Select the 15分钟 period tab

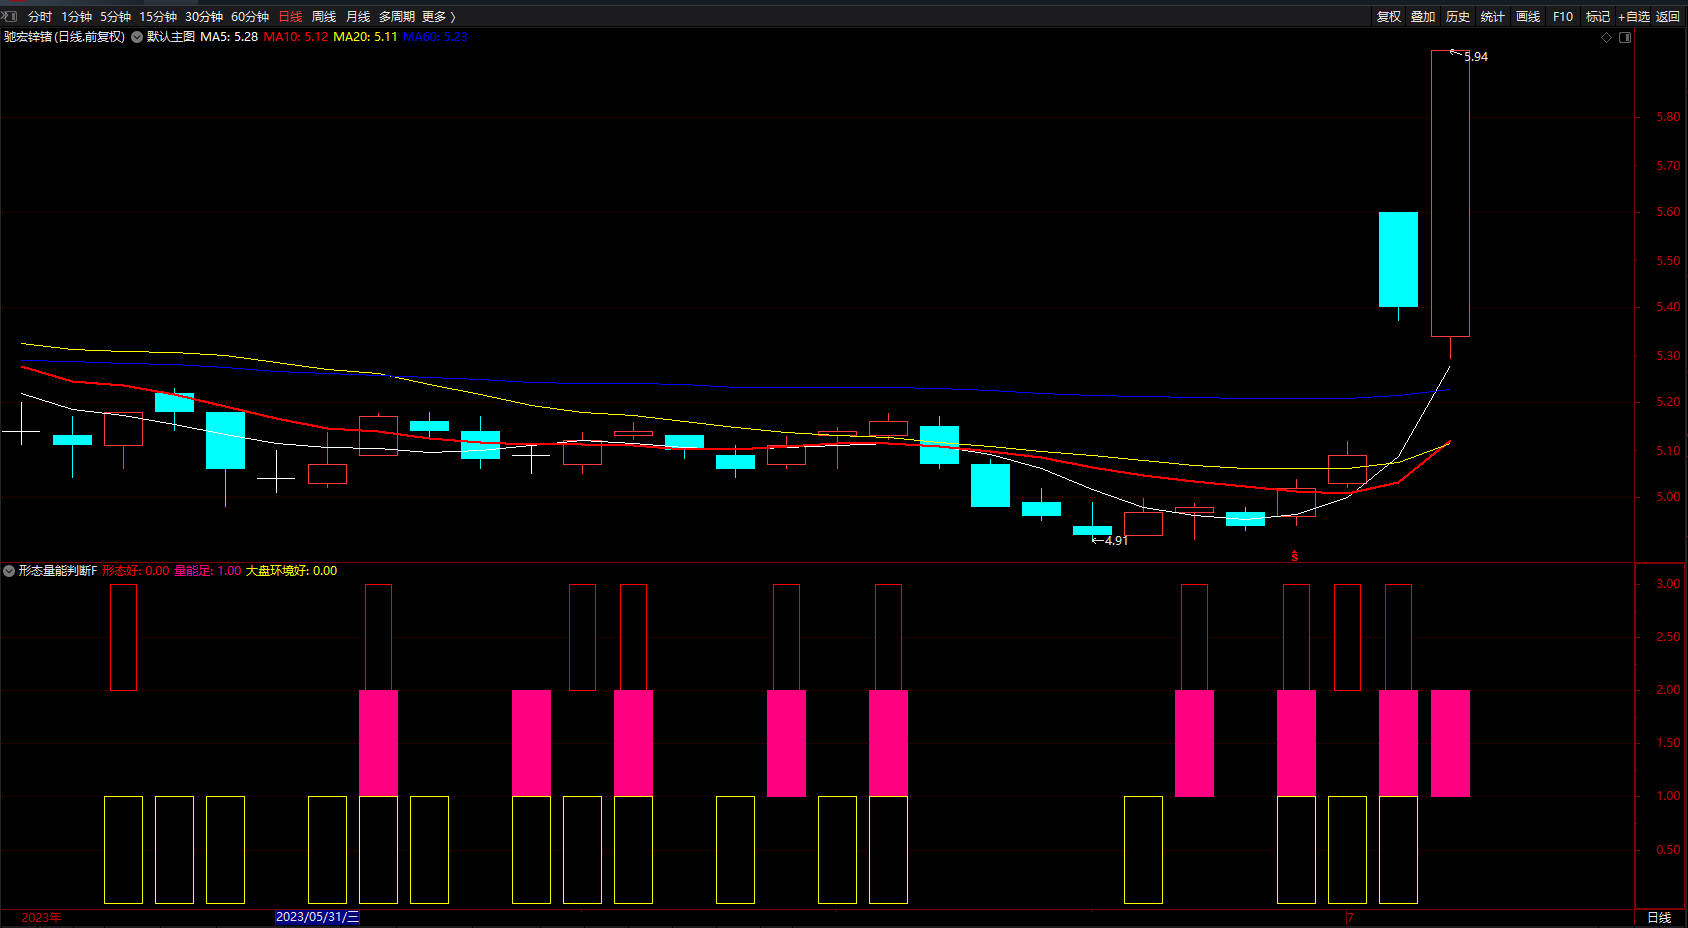point(158,16)
